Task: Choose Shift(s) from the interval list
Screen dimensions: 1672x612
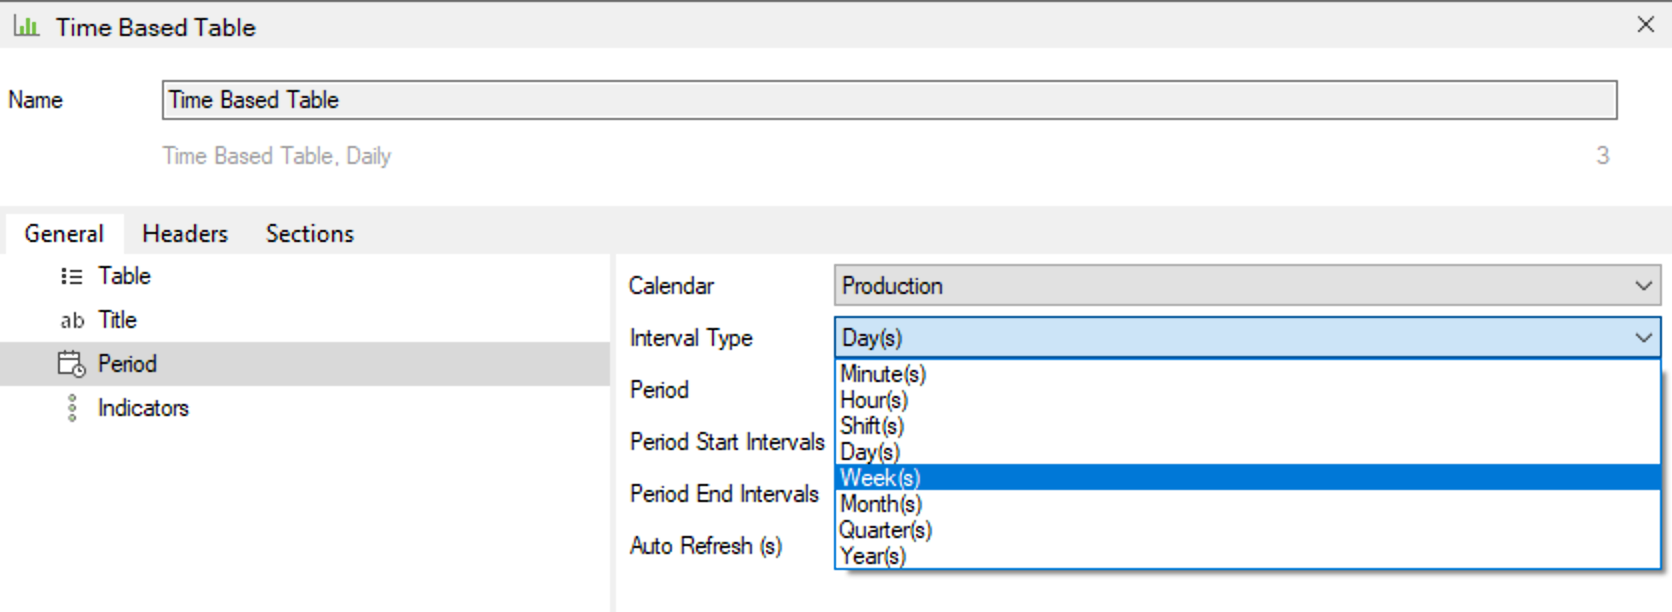Action: (x=1247, y=426)
